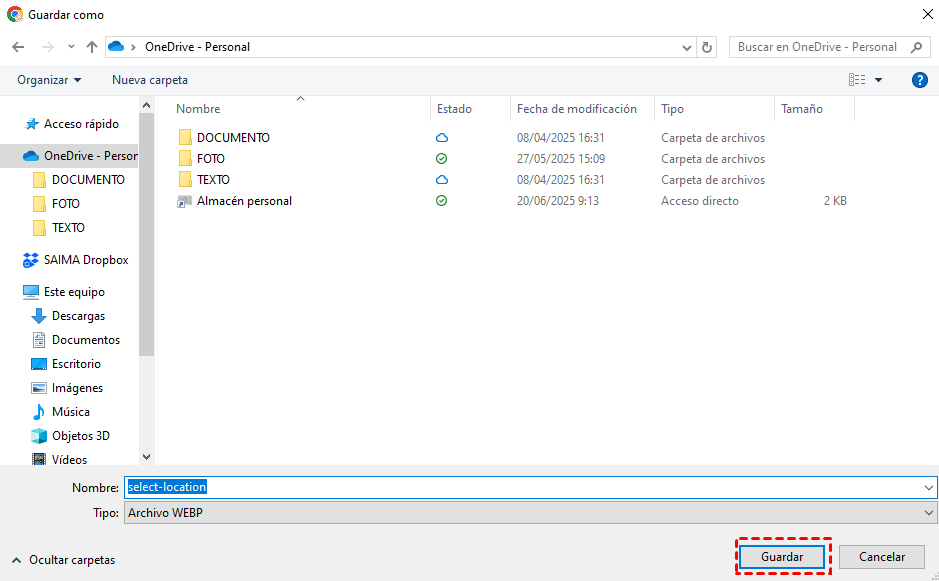Image resolution: width=939 pixels, height=581 pixels.
Task: Expand the address bar history dropdown
Action: tap(687, 47)
